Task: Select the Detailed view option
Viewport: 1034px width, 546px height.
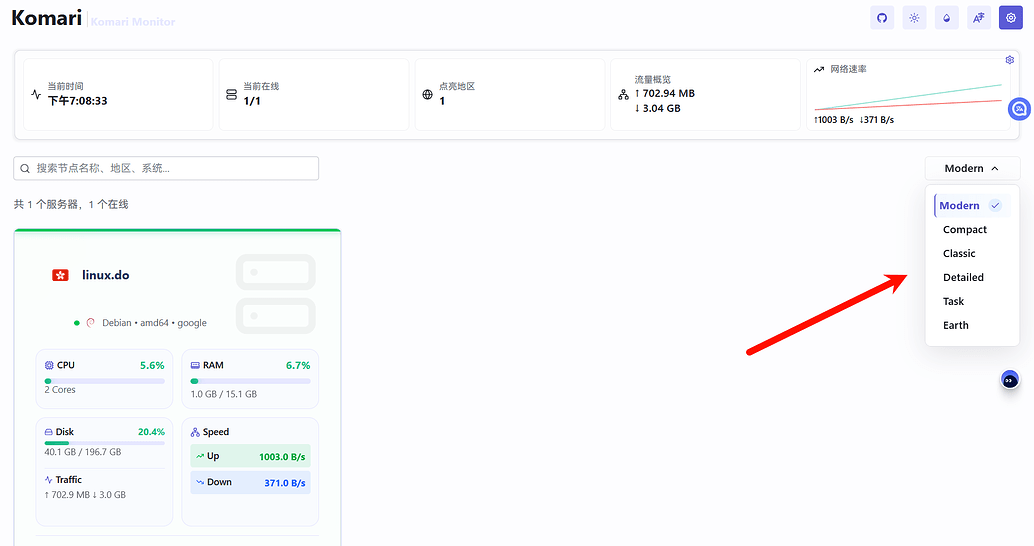Action: coord(963,278)
